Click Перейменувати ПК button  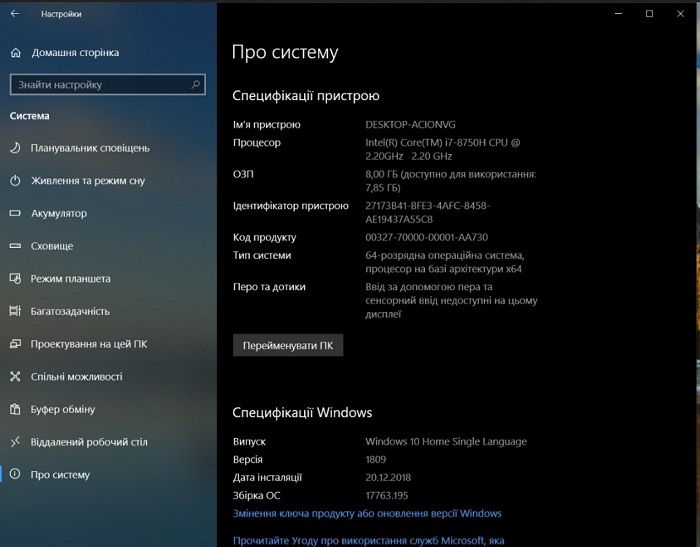[x=288, y=345]
